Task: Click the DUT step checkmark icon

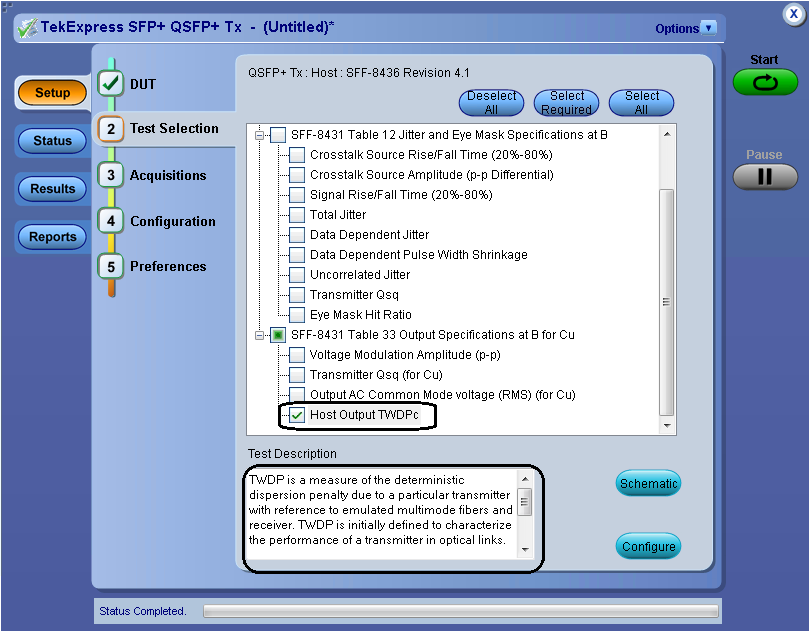Action: [x=112, y=85]
